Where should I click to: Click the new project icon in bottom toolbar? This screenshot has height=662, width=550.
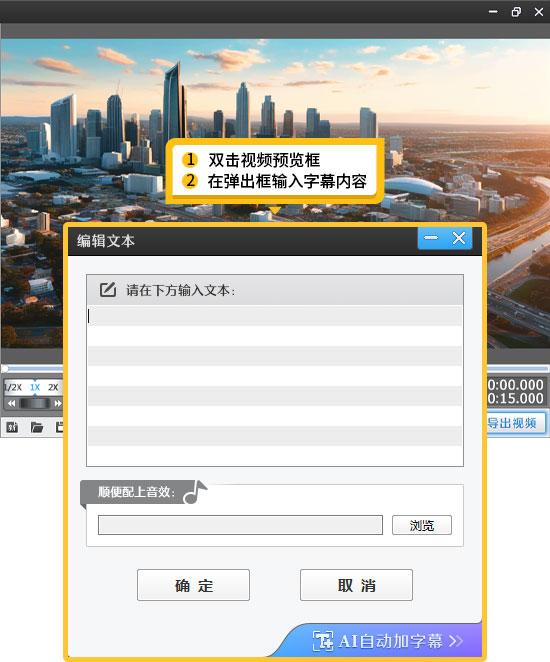coord(12,427)
